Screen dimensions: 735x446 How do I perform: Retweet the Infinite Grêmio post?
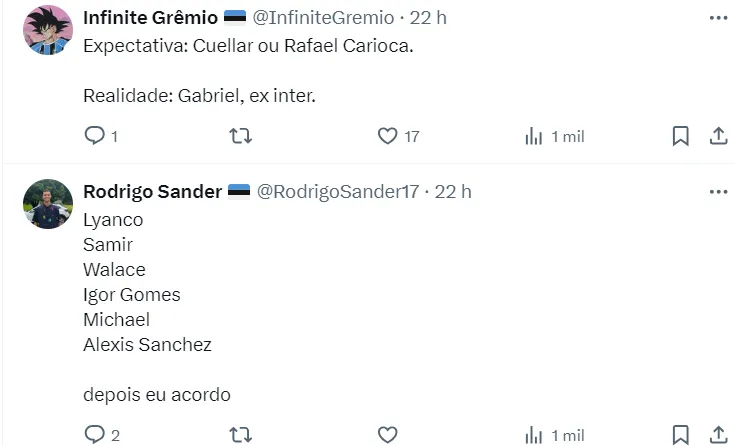coord(240,136)
